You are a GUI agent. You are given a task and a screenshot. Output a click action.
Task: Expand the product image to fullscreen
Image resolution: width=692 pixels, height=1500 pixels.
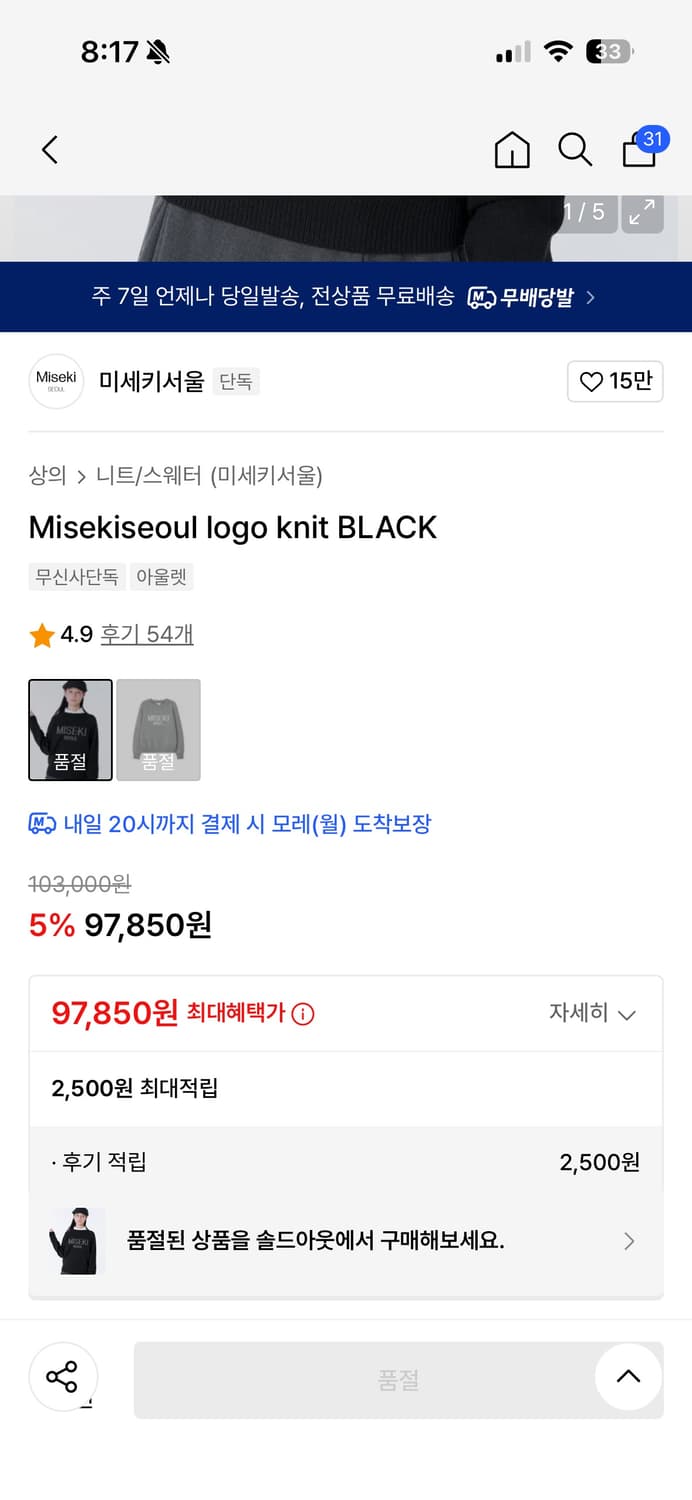(x=642, y=213)
